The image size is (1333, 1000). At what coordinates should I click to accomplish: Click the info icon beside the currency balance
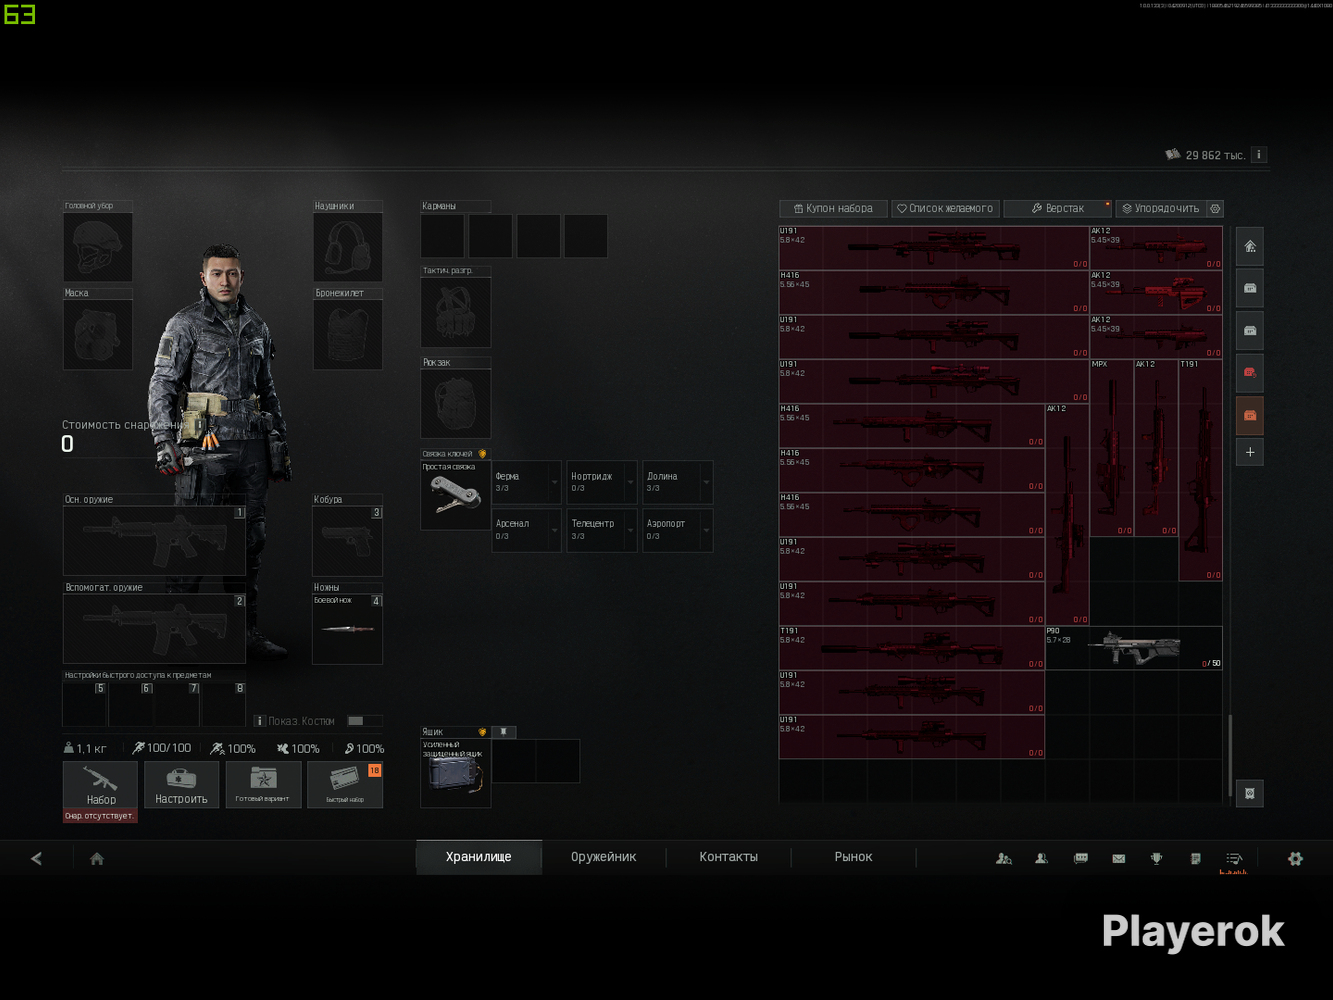point(1259,155)
